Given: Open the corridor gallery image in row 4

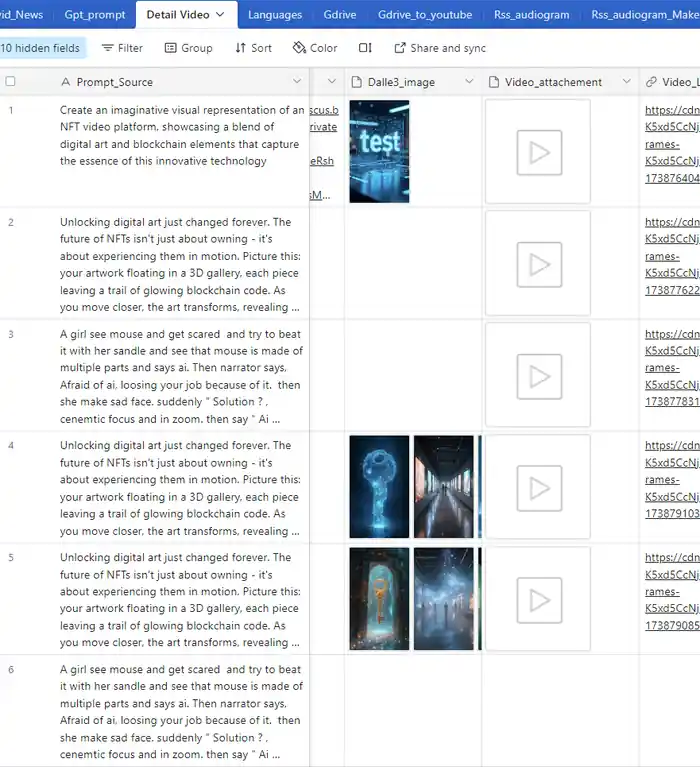Looking at the screenshot, I should [x=444, y=487].
